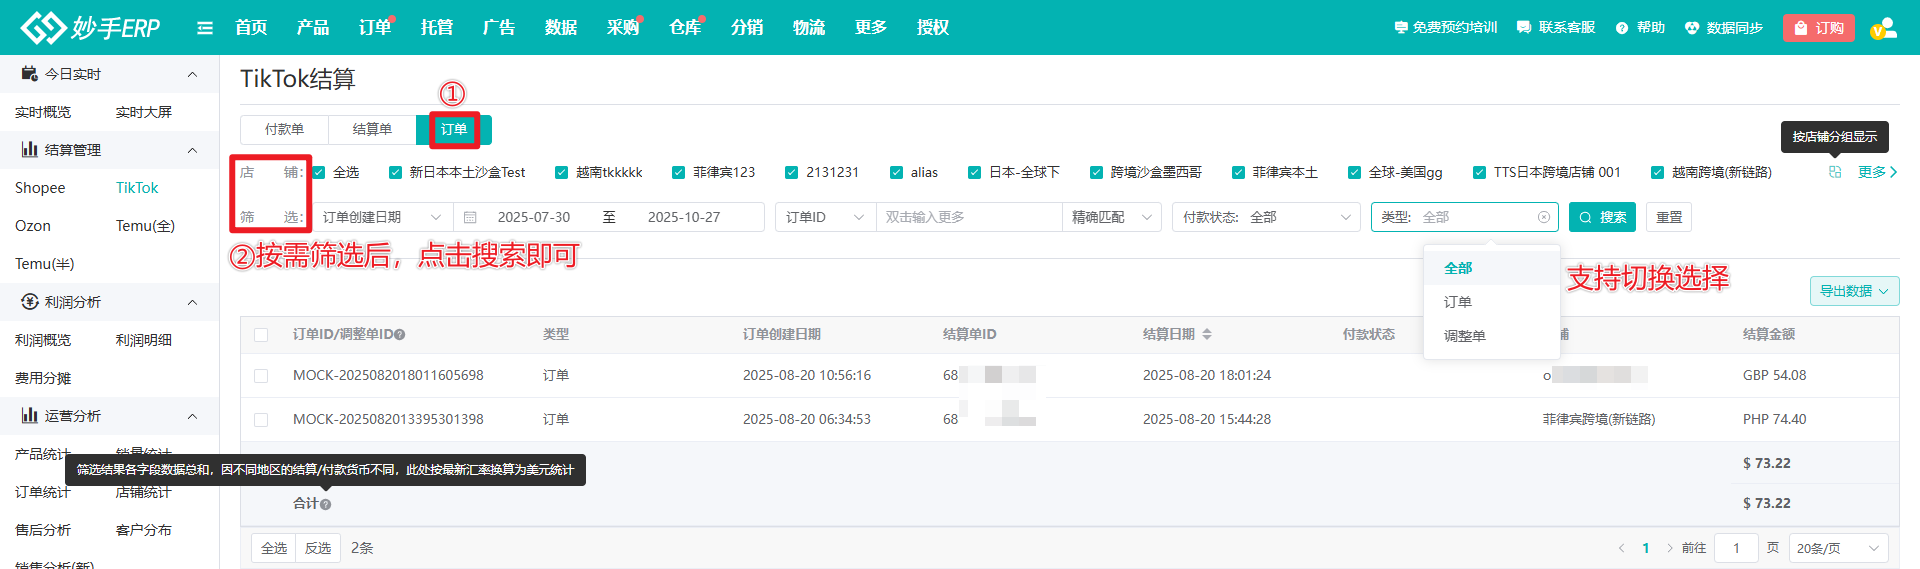
Task: Click the help icon beside 订单ID/调整单ID
Action: coord(400,335)
